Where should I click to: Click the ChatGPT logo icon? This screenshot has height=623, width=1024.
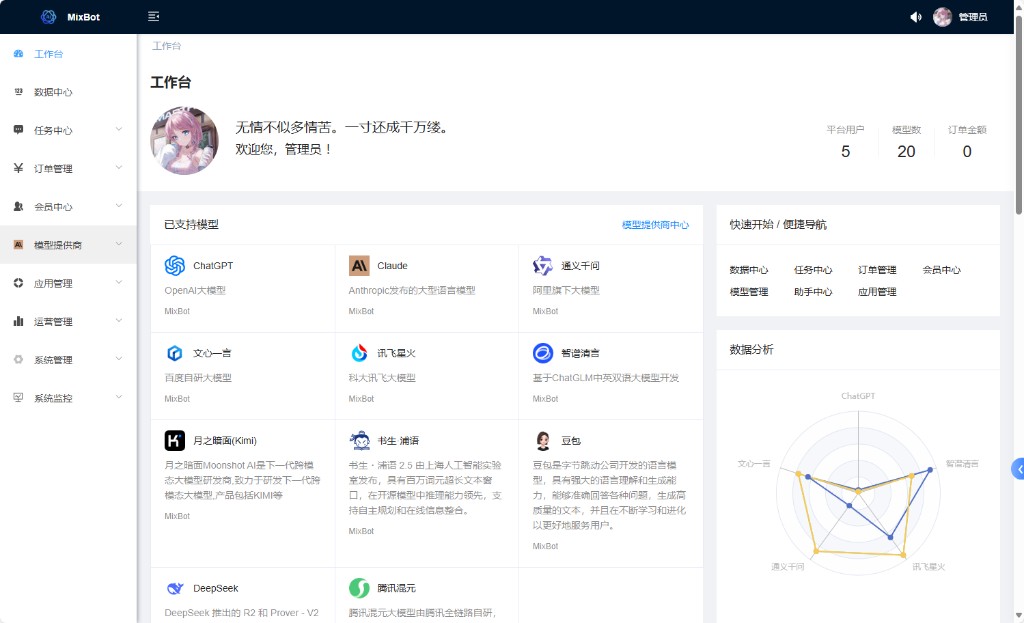click(x=175, y=266)
